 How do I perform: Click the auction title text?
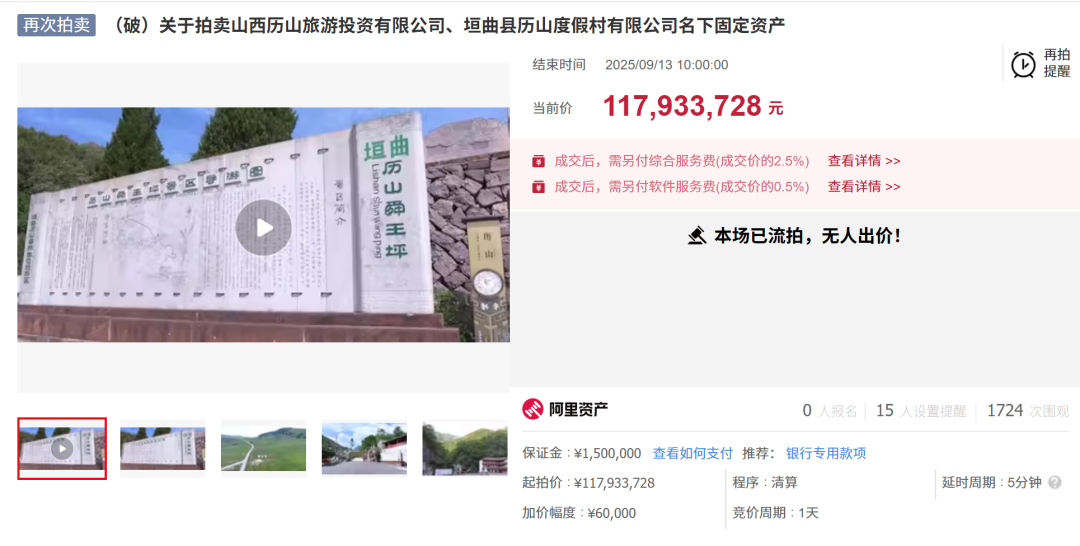click(447, 26)
